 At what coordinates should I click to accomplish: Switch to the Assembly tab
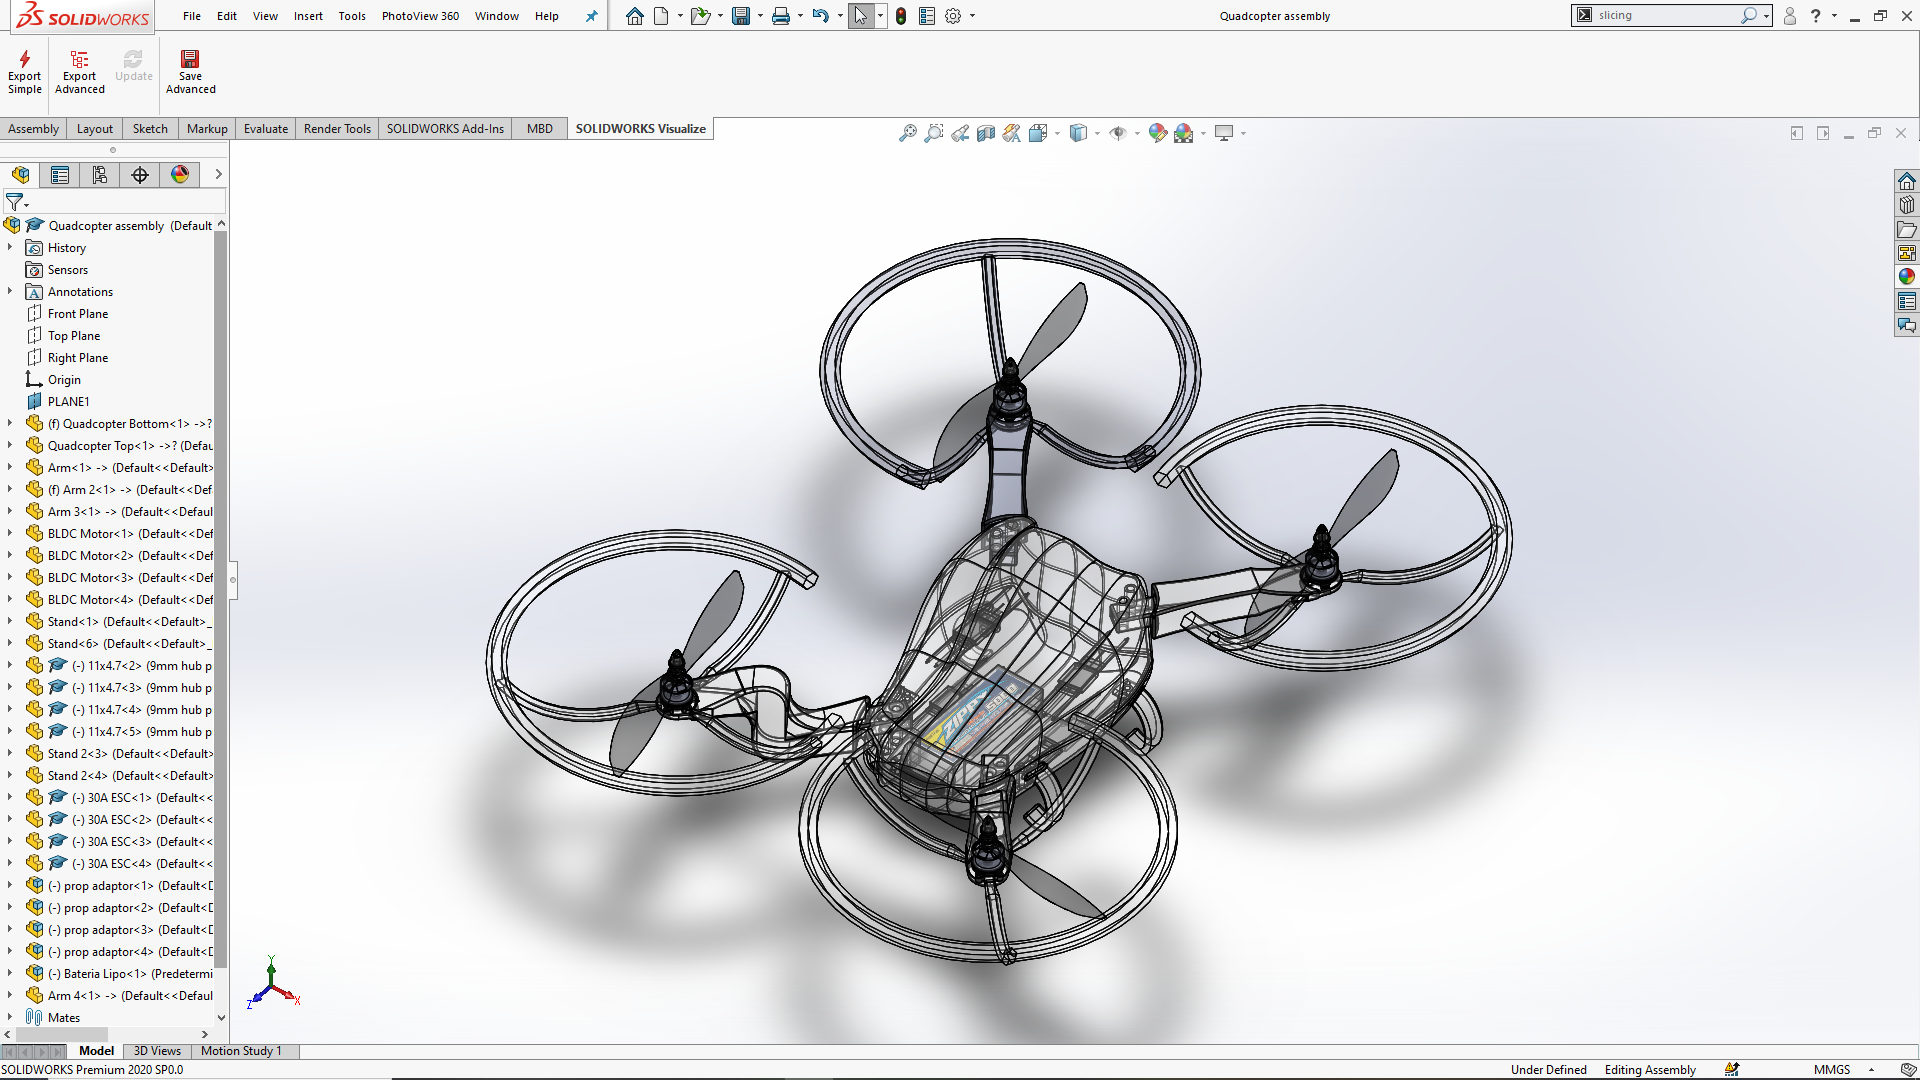click(x=33, y=129)
